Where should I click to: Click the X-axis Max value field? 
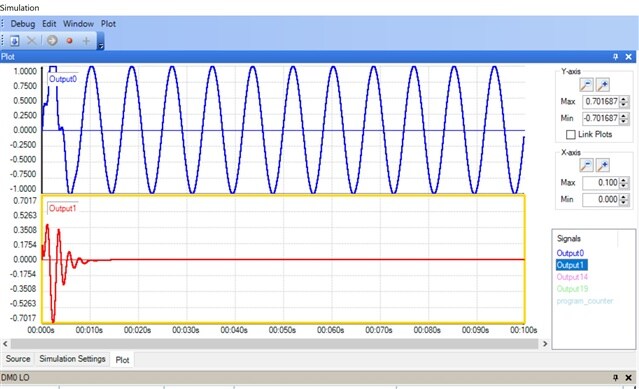(x=601, y=182)
